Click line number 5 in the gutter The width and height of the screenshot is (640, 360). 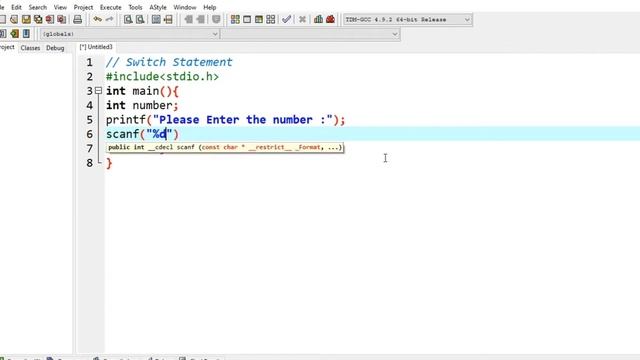coord(89,120)
